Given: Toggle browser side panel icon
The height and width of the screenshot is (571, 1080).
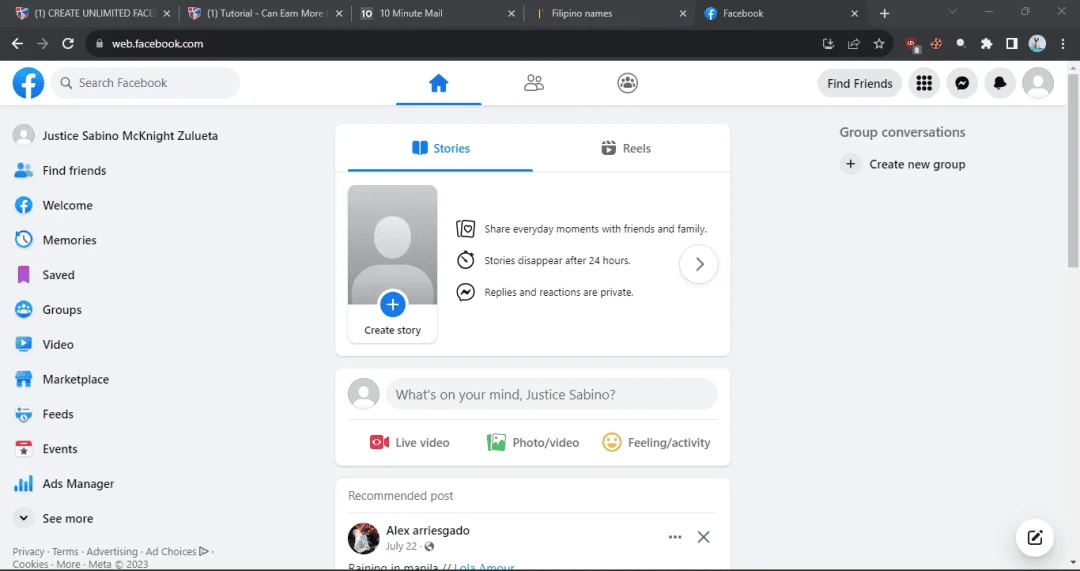Looking at the screenshot, I should (1012, 43).
